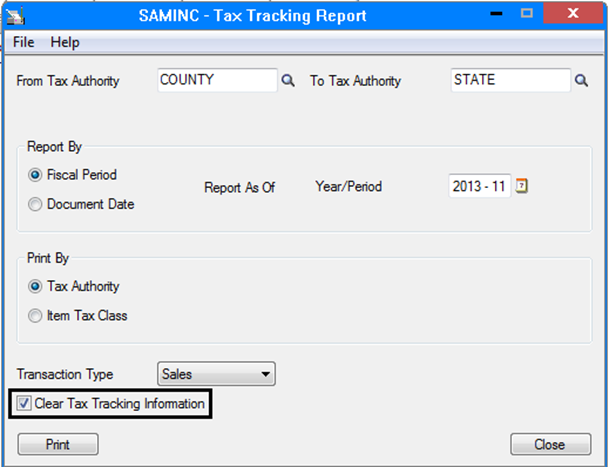609x467 pixels.
Task: Open the To Tax Authority finder magnifier
Action: tap(581, 81)
